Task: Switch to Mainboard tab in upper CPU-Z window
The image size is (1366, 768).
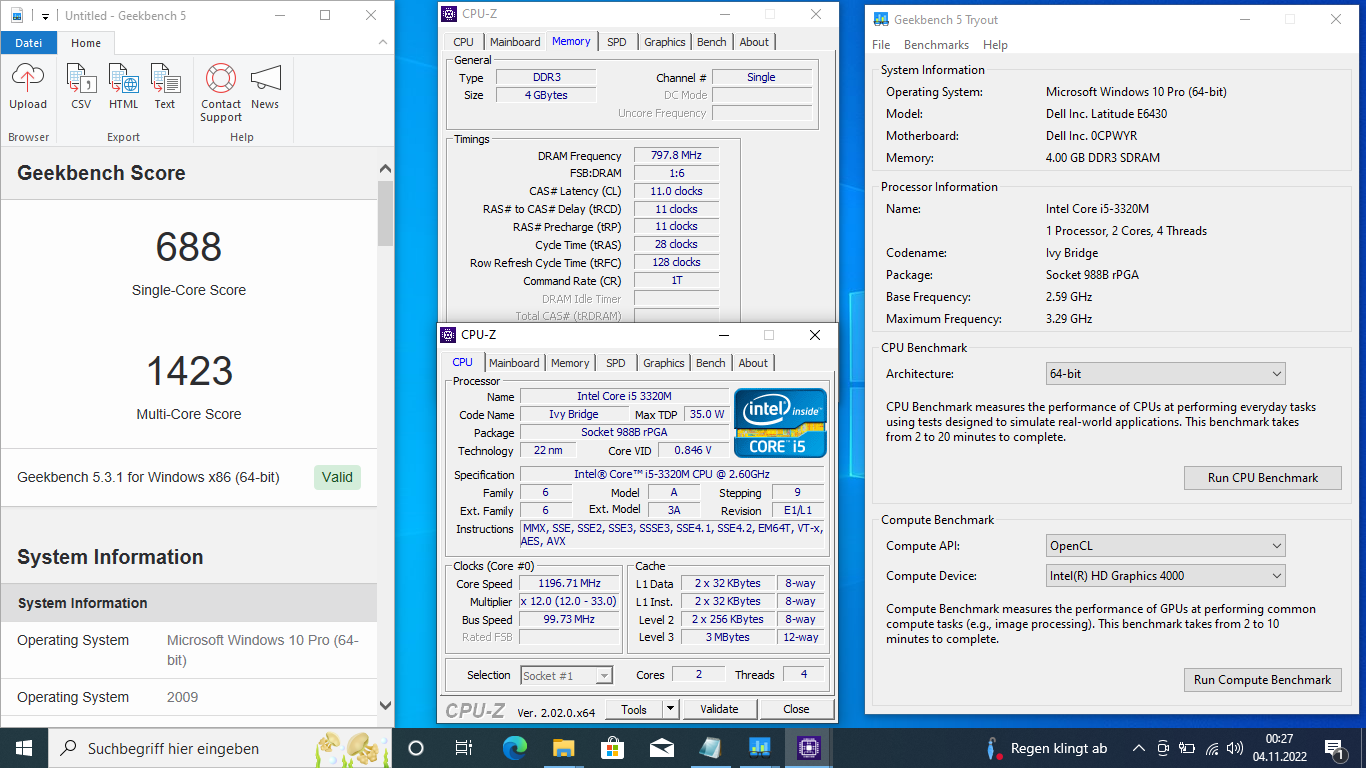Action: click(515, 42)
